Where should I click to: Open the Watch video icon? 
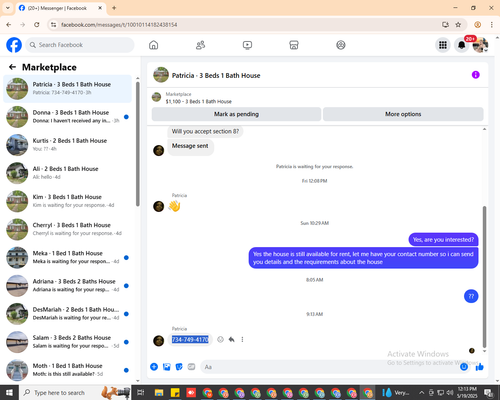pos(247,45)
